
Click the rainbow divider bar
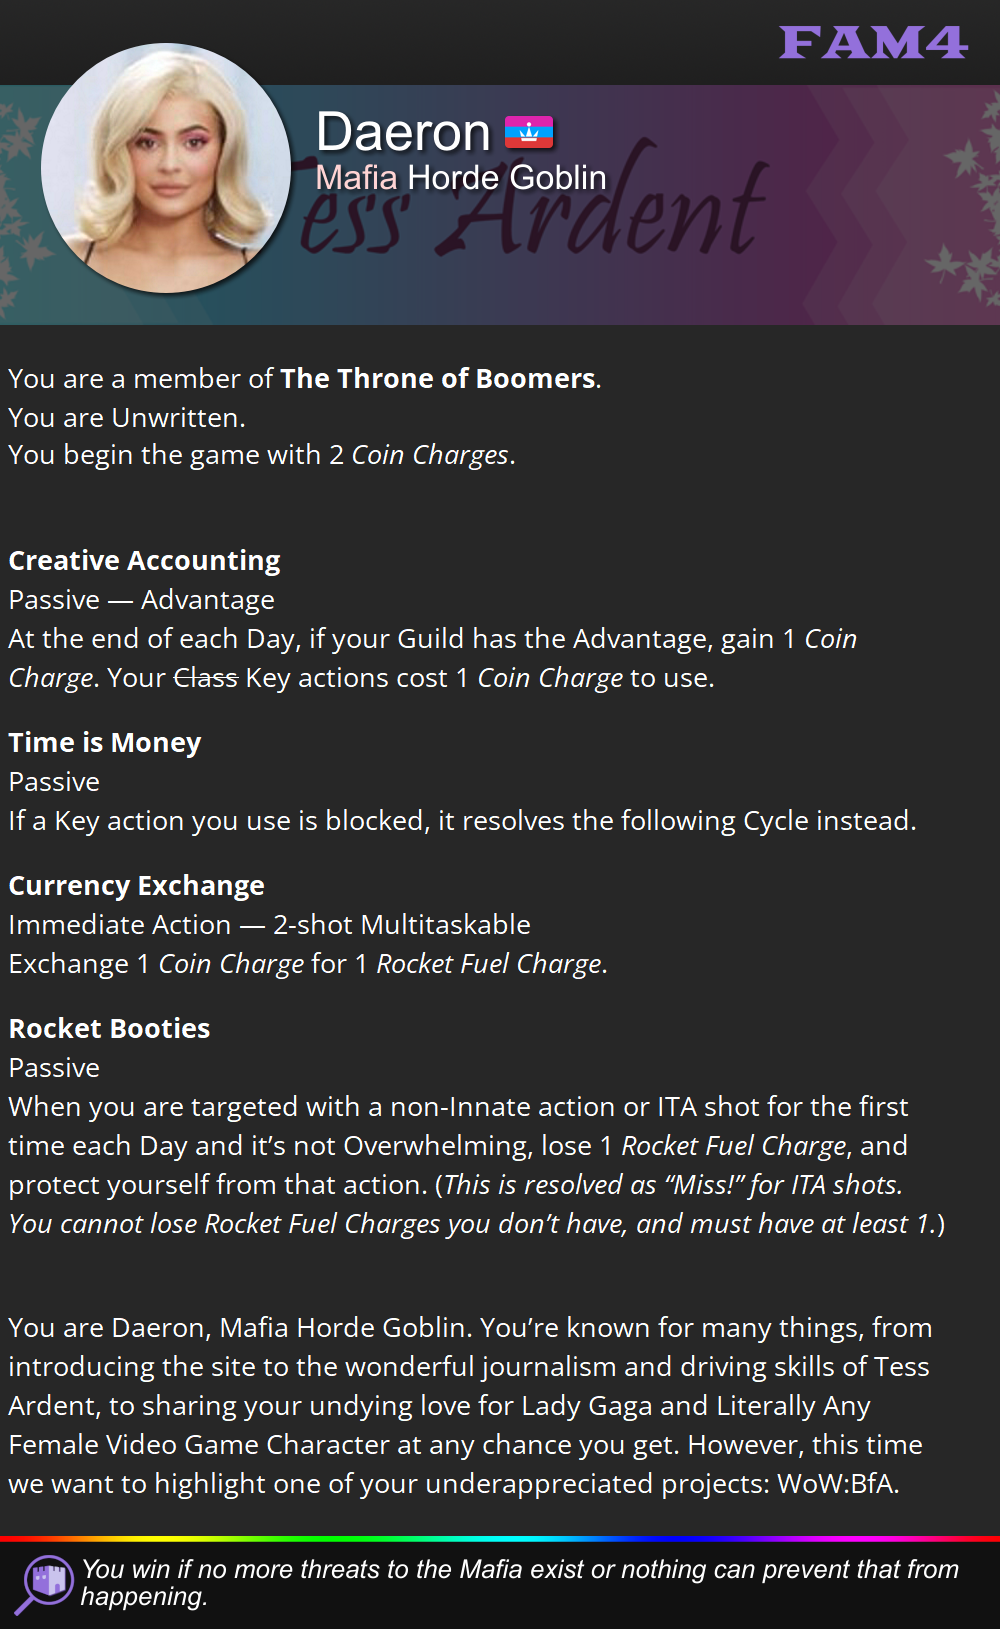click(x=500, y=1538)
